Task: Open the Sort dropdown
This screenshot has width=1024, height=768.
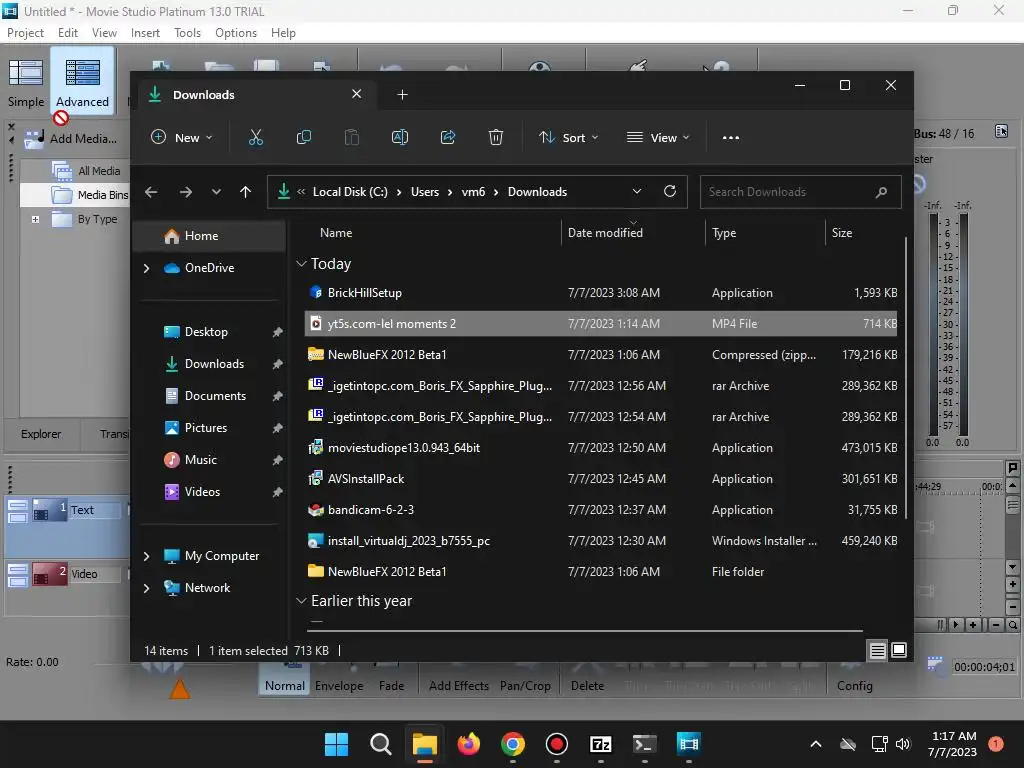Action: (x=568, y=138)
